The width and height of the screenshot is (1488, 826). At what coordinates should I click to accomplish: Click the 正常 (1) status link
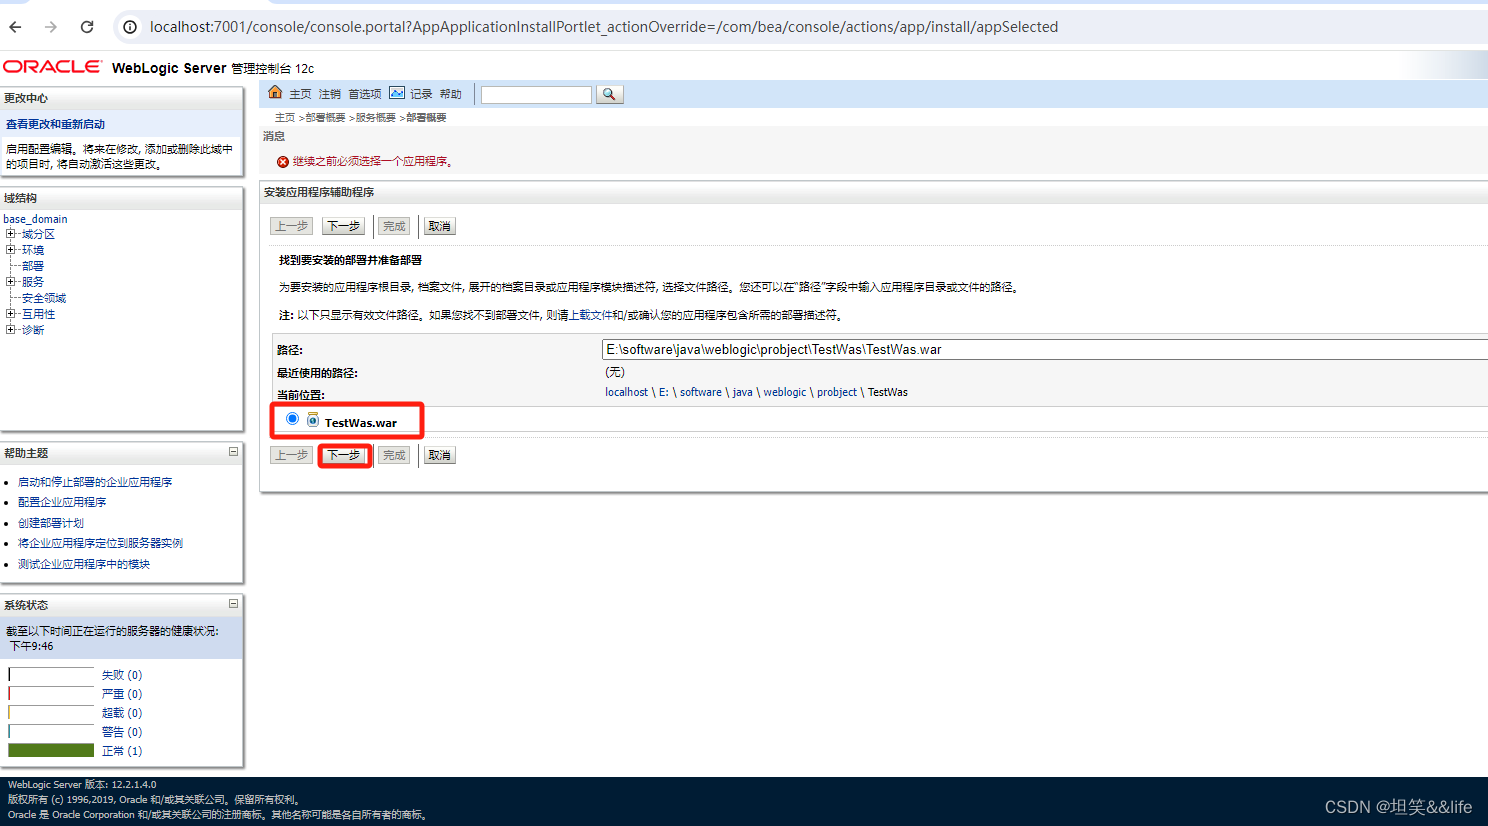[122, 751]
